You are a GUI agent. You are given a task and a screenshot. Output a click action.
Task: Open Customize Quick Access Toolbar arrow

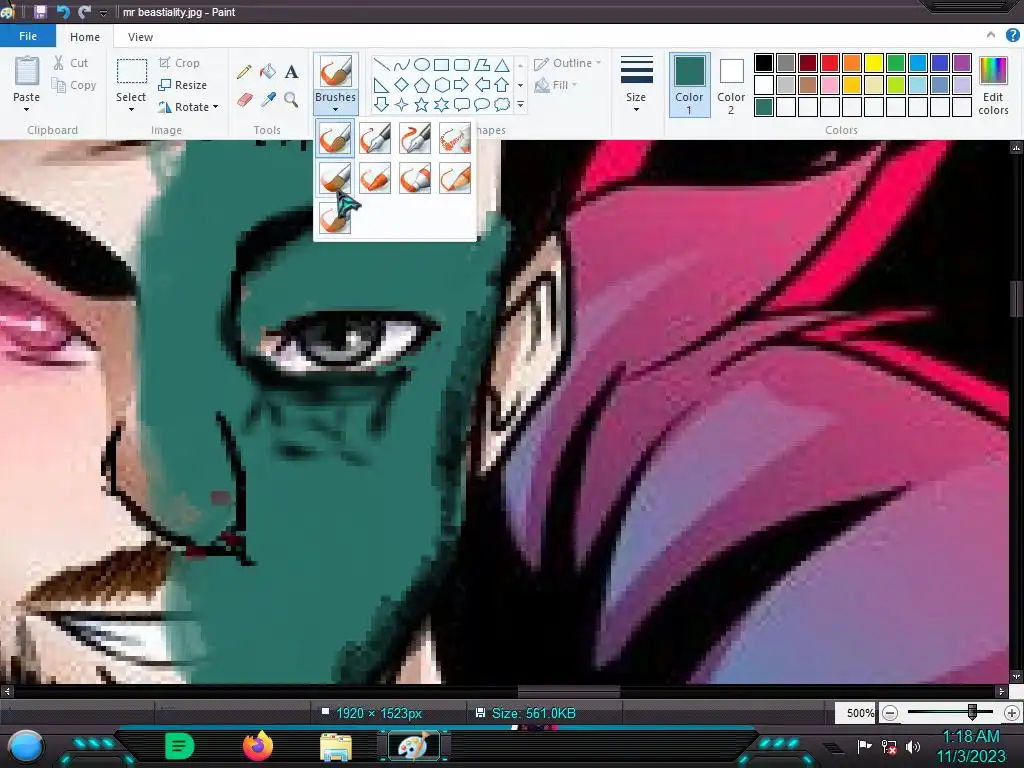click(103, 12)
